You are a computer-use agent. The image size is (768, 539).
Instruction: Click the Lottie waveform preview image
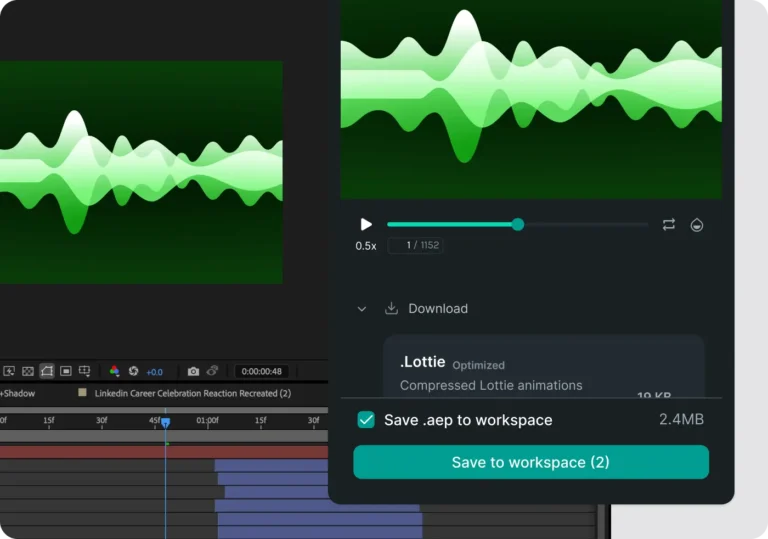click(x=531, y=99)
